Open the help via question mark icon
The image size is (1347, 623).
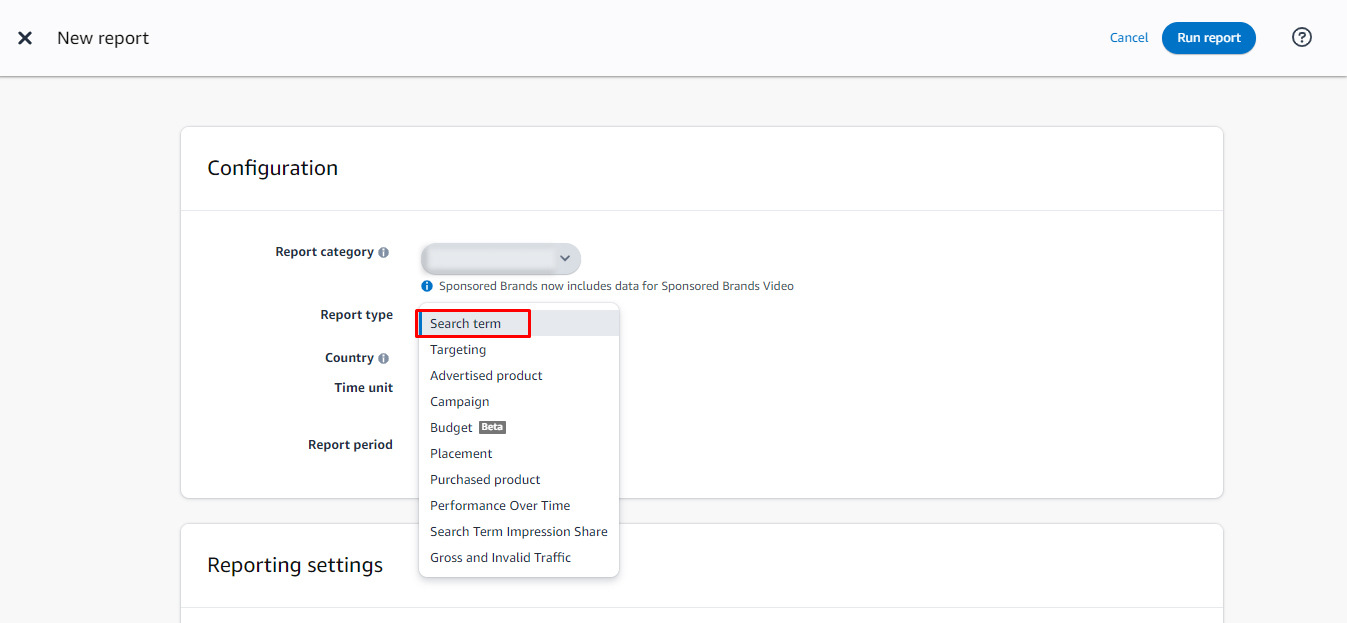(x=1301, y=36)
